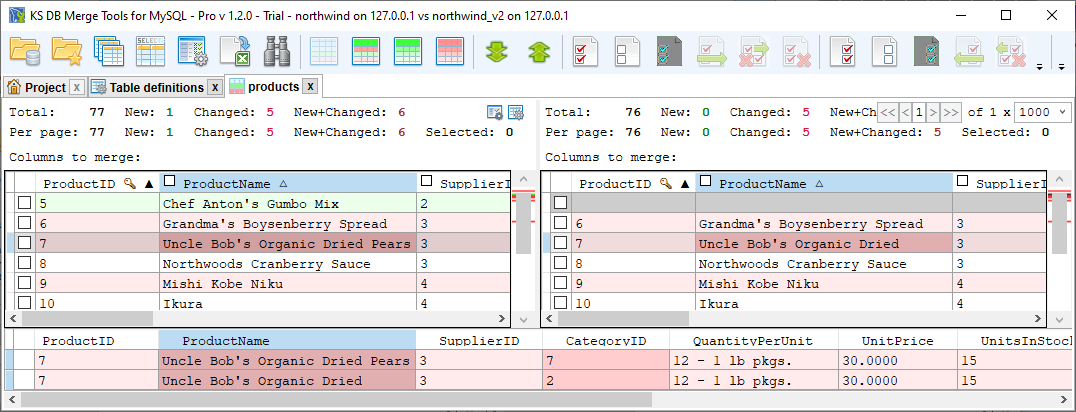This screenshot has width=1076, height=412.
Task: Merge selected rows to the left
Action: 968,52
